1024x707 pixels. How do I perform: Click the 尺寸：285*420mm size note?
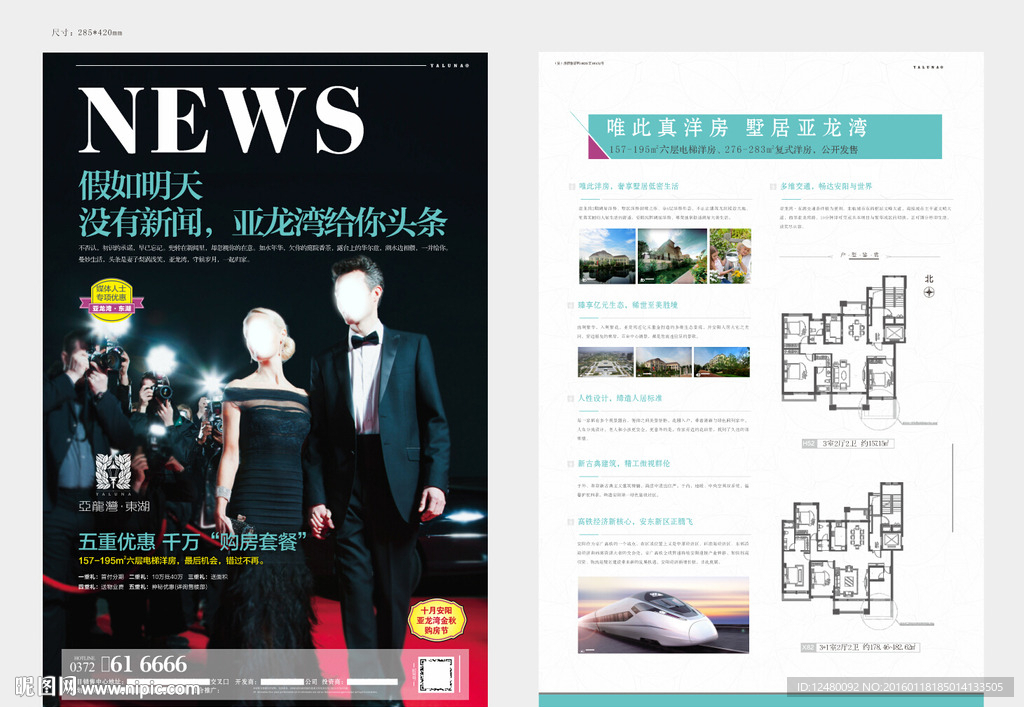[x=87, y=32]
